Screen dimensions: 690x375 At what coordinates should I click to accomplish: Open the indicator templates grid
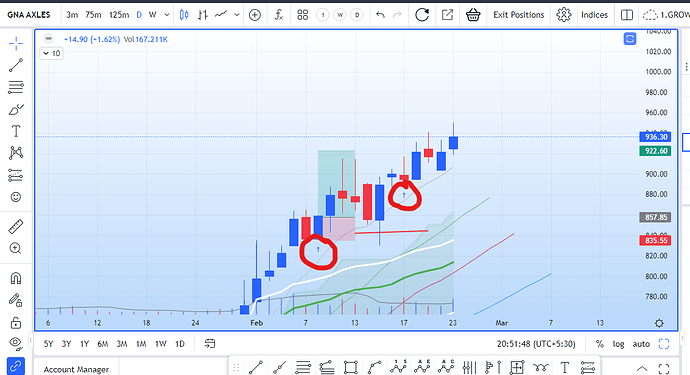303,15
